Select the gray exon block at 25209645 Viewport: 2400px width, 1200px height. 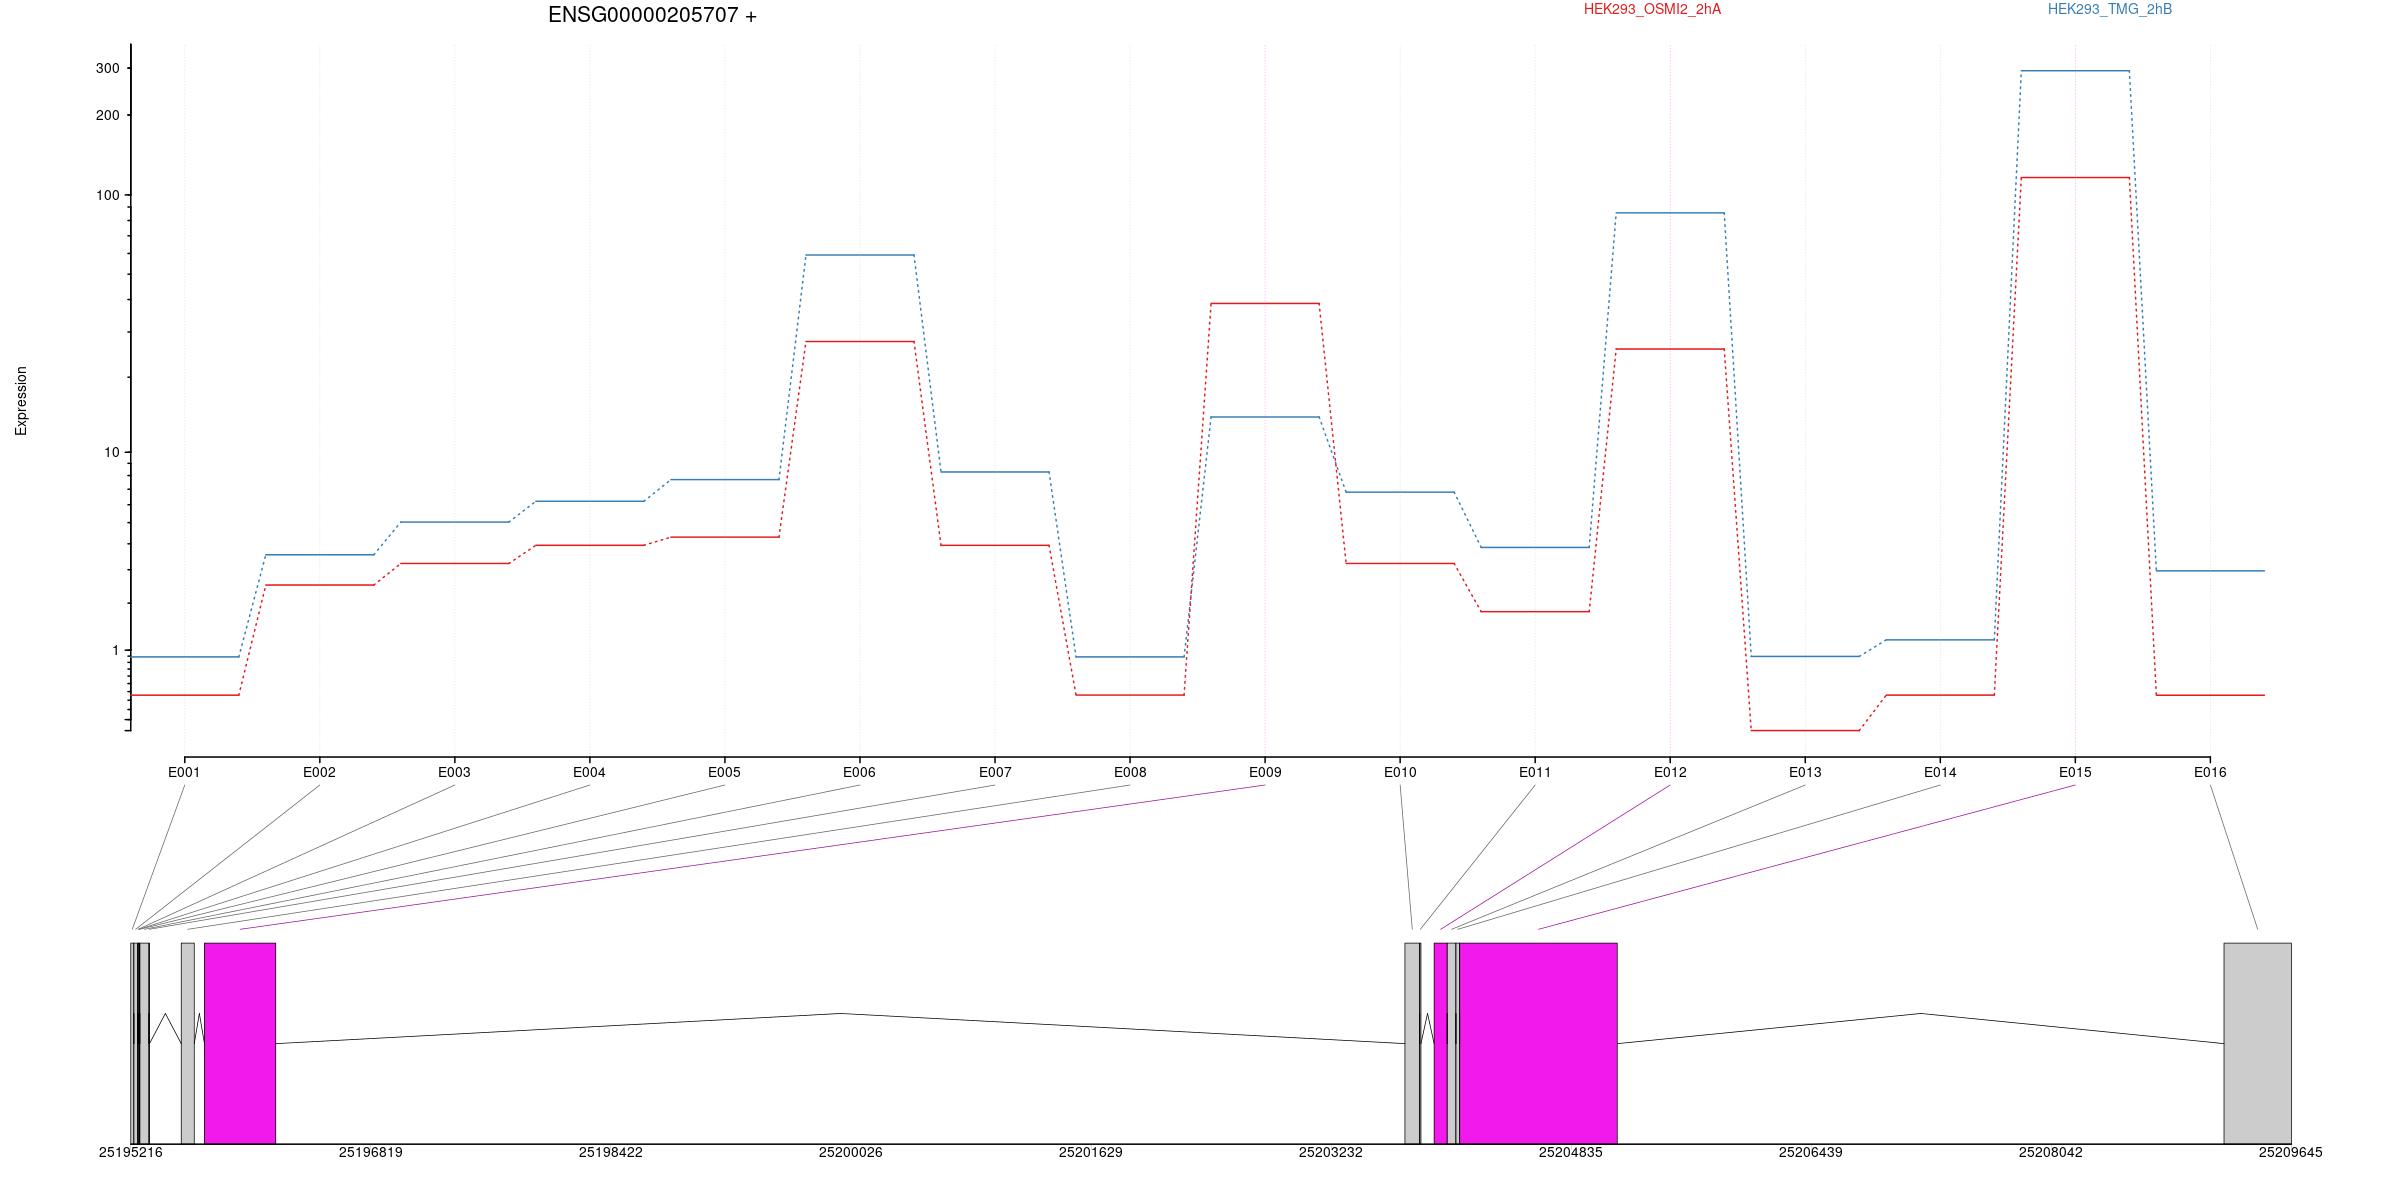2257,1043
